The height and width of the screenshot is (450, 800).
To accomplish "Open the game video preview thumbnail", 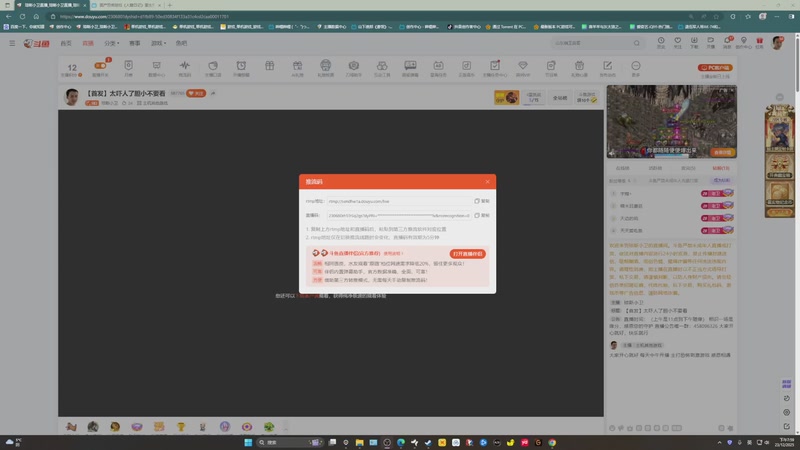I will [x=671, y=121].
